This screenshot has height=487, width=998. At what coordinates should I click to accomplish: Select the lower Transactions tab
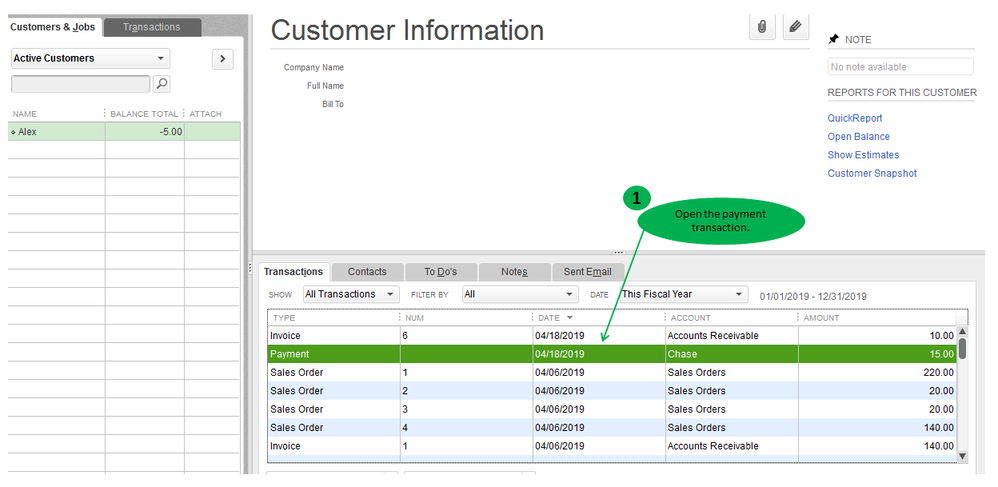tap(294, 272)
